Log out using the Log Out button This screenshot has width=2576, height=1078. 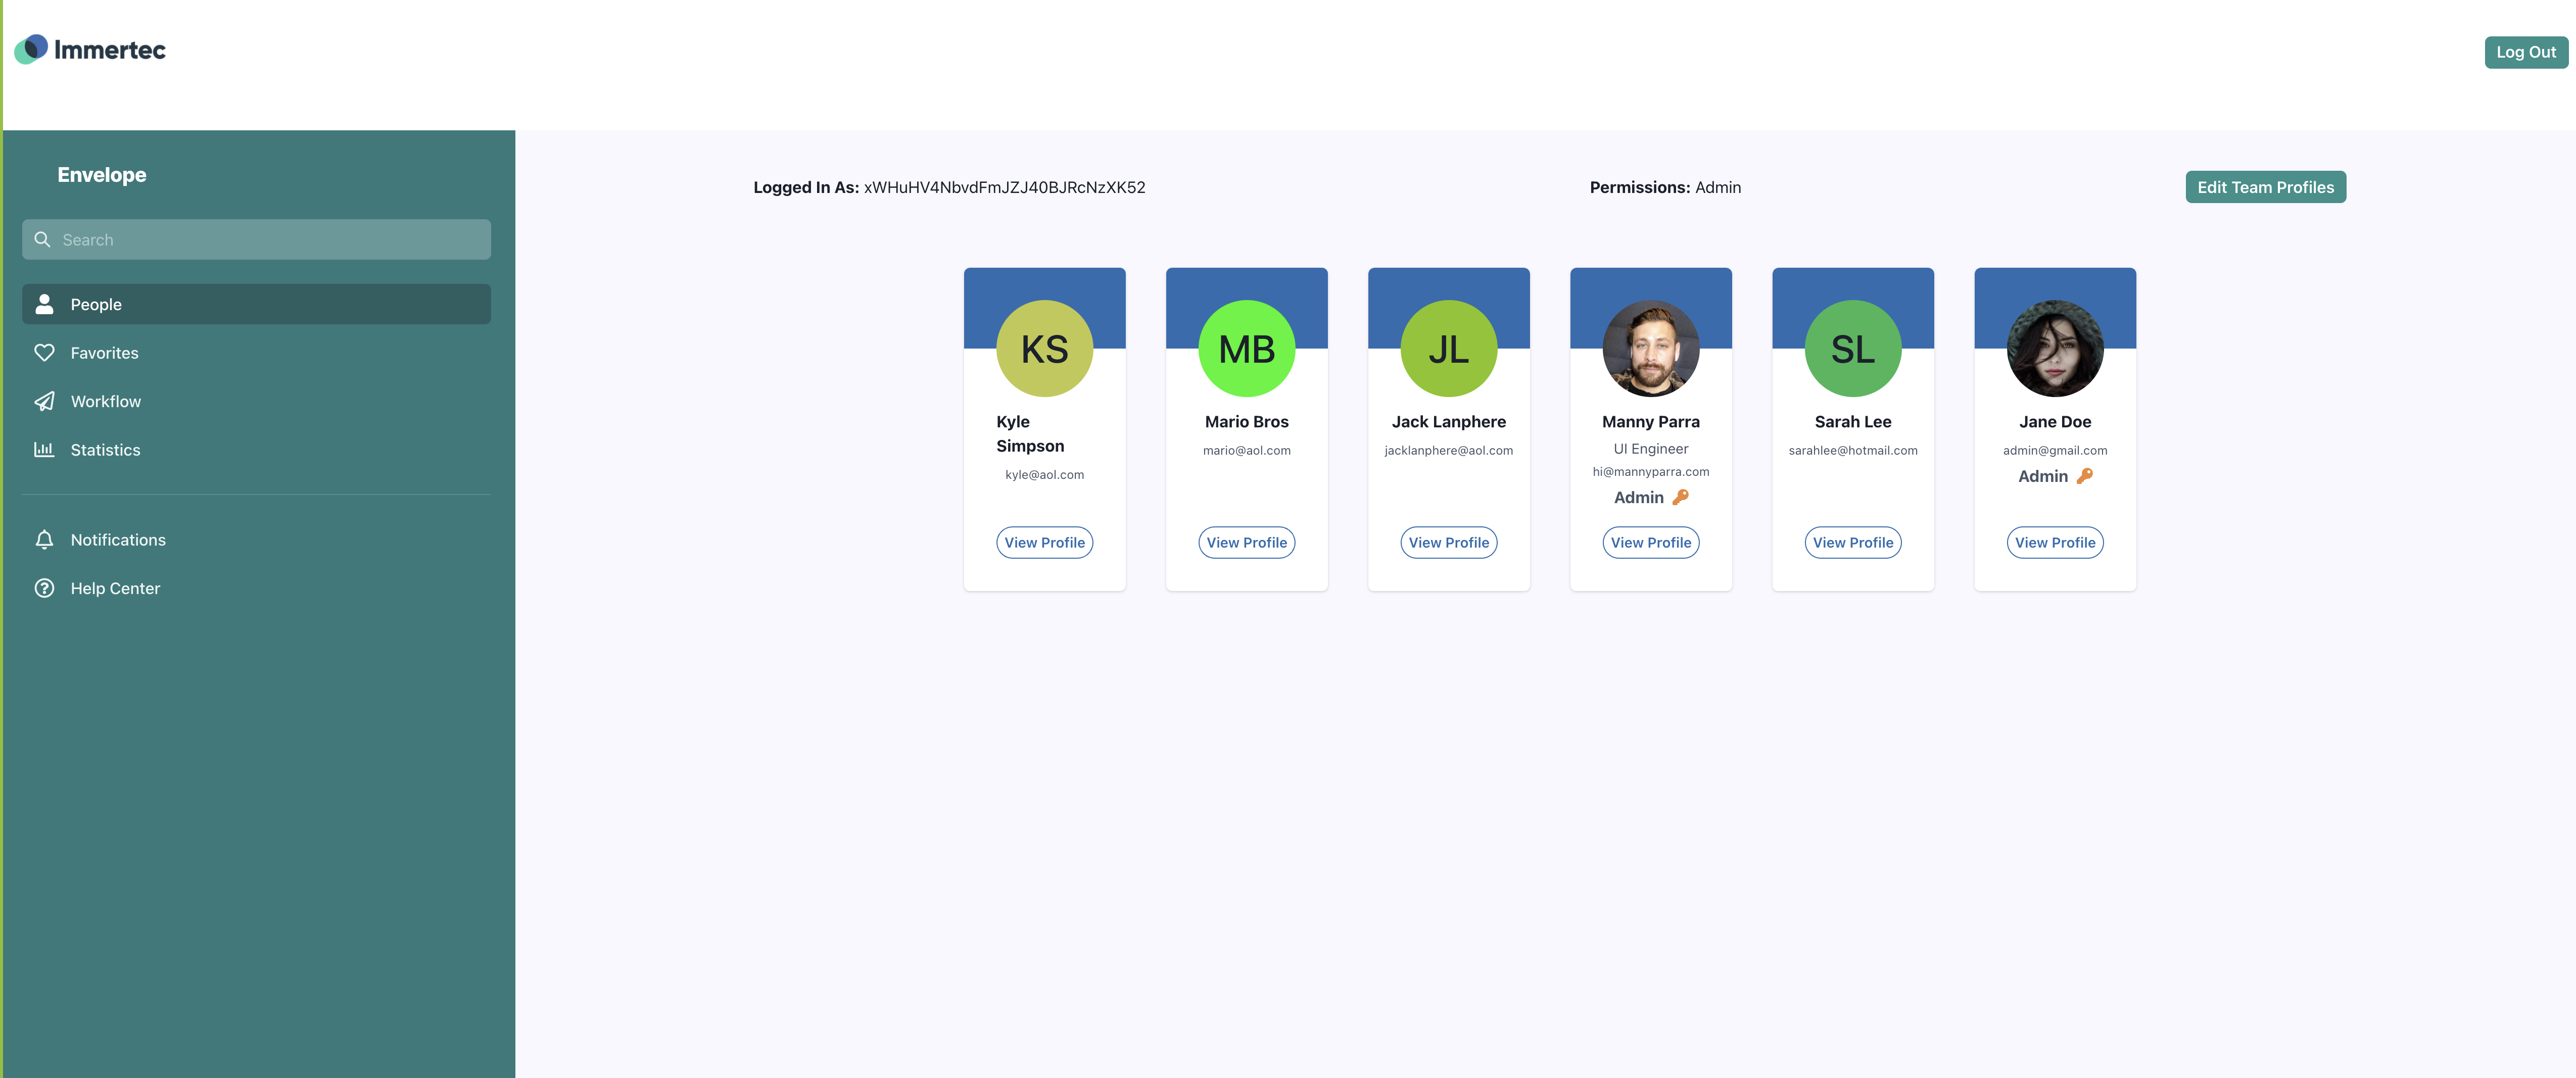point(2525,52)
